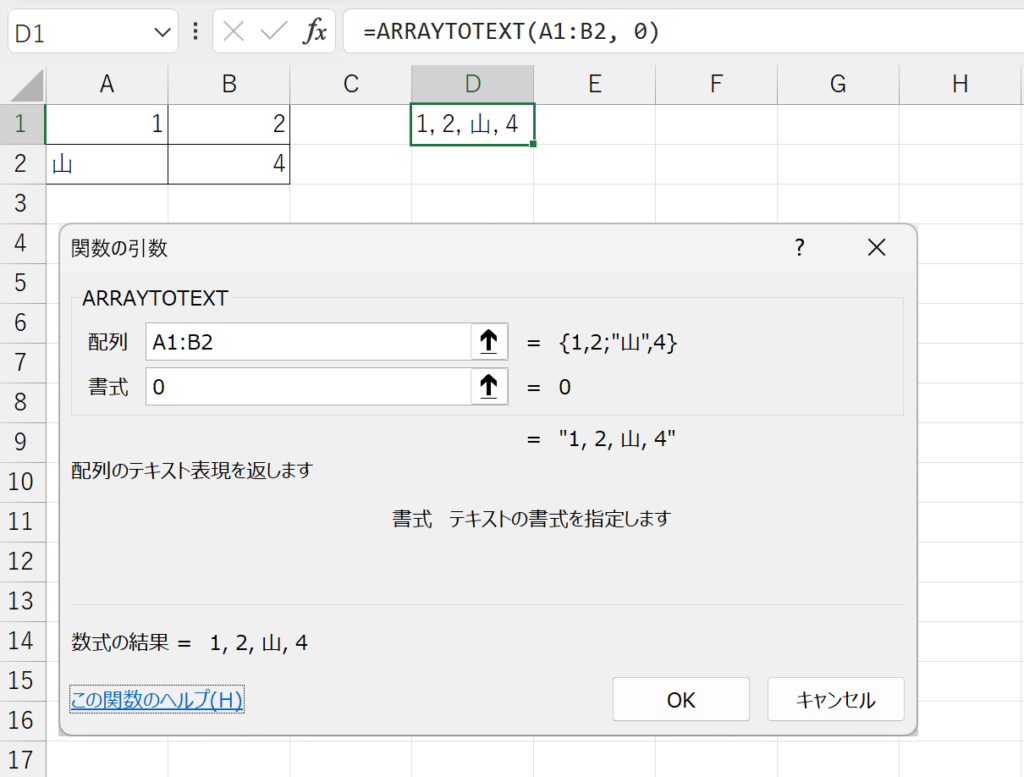
Task: Confirm the formula with the OK button
Action: tap(680, 699)
